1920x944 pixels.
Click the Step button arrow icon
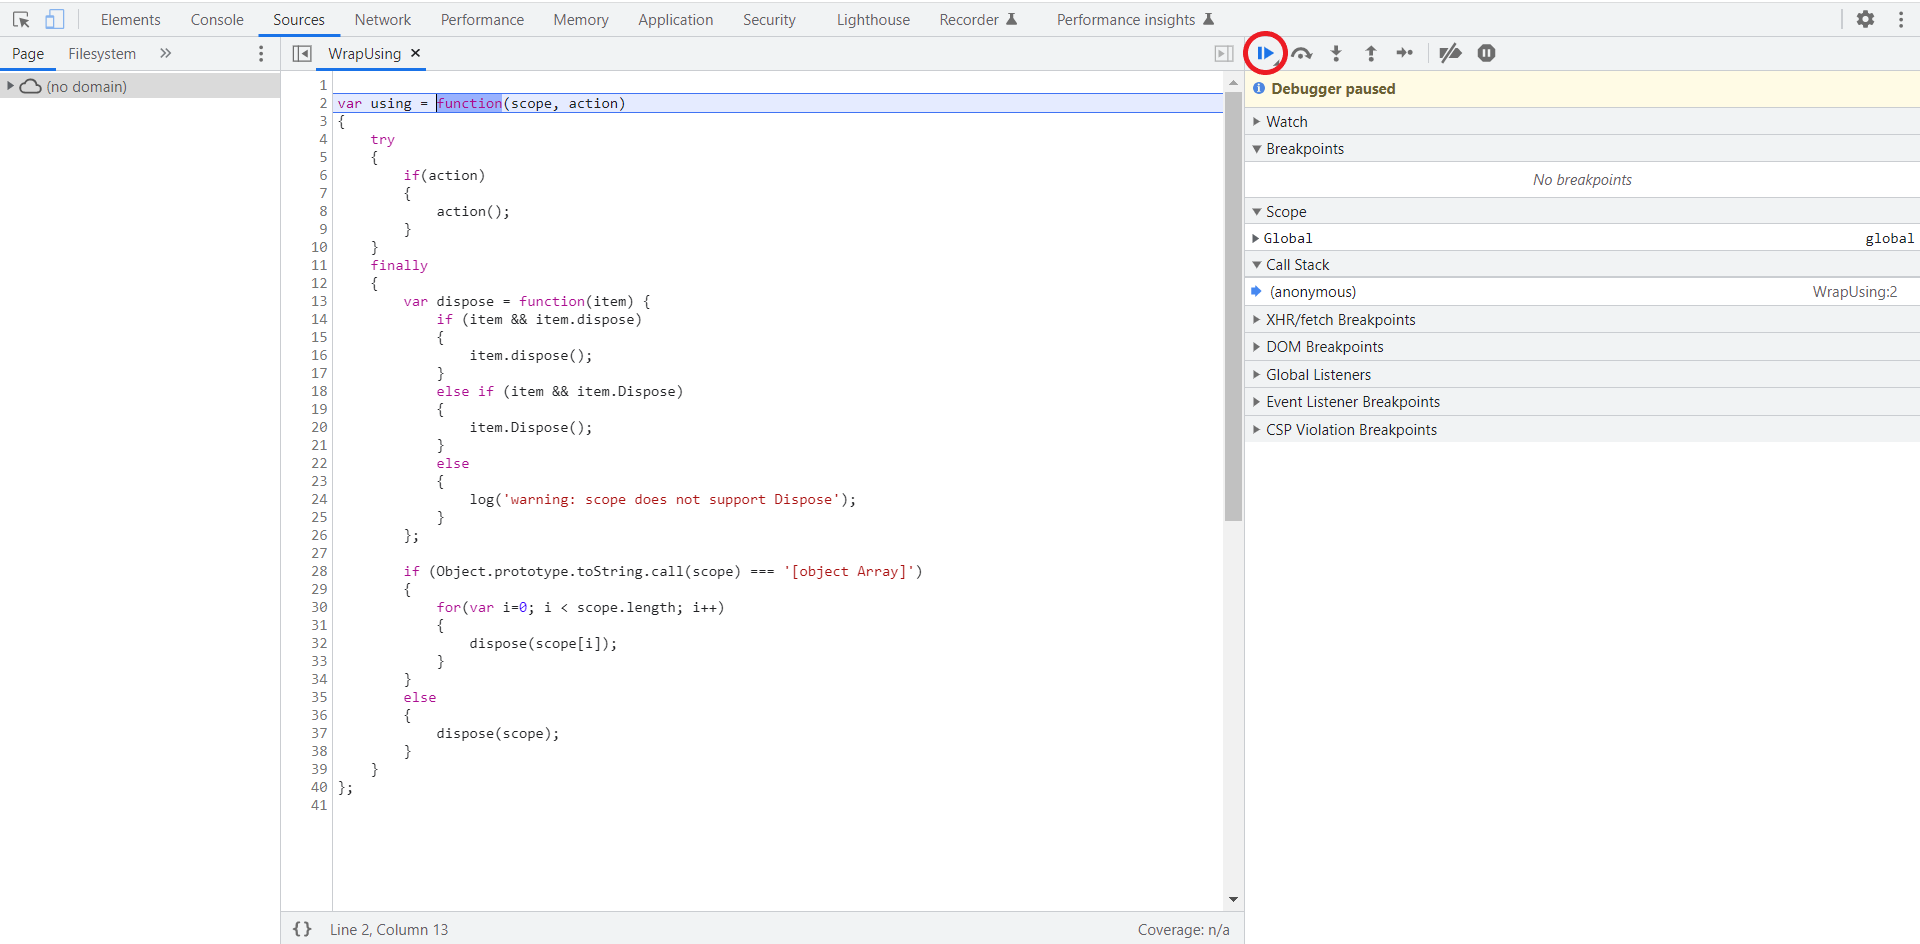coord(1405,53)
